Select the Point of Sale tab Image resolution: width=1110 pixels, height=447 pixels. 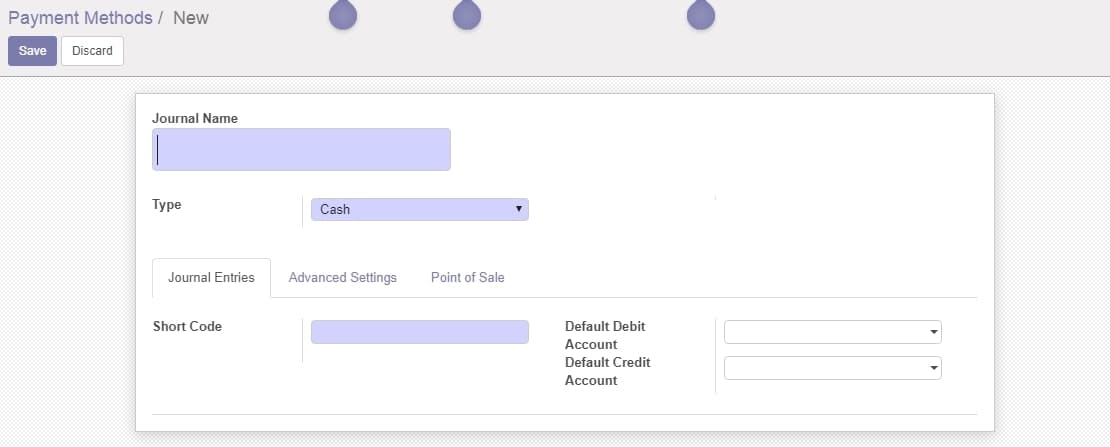point(468,278)
